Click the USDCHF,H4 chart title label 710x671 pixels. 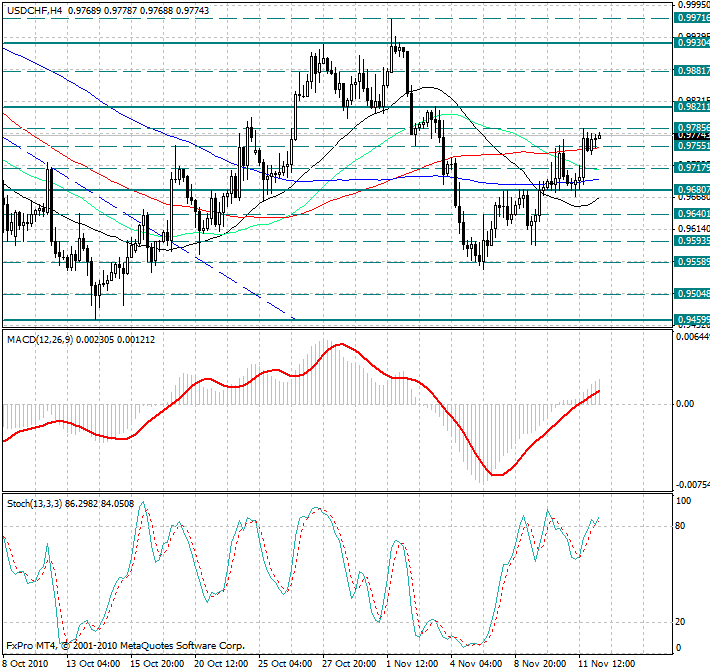(x=34, y=10)
